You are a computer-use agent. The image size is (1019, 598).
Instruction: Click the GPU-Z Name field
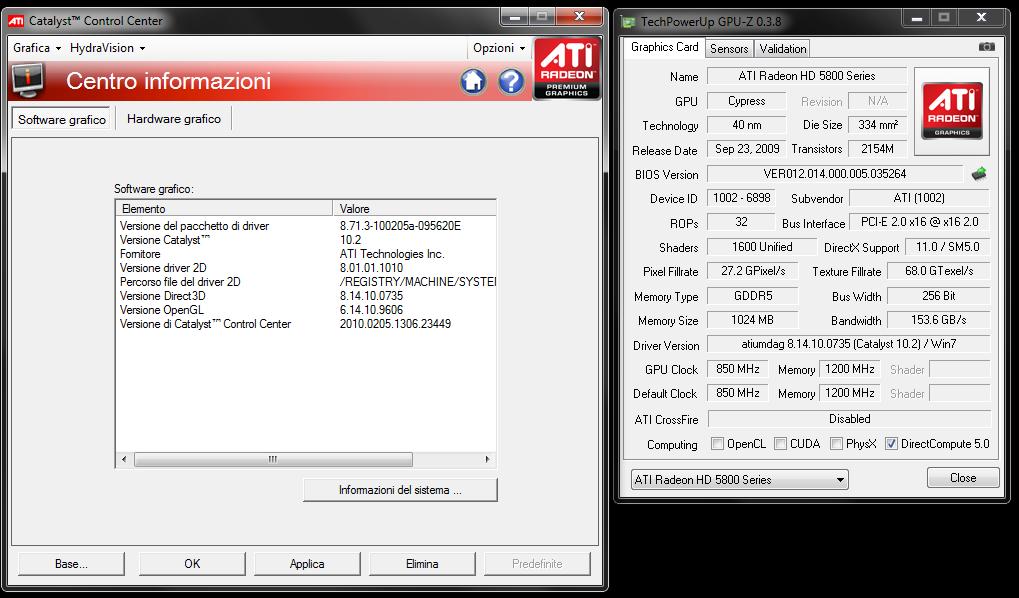point(806,76)
